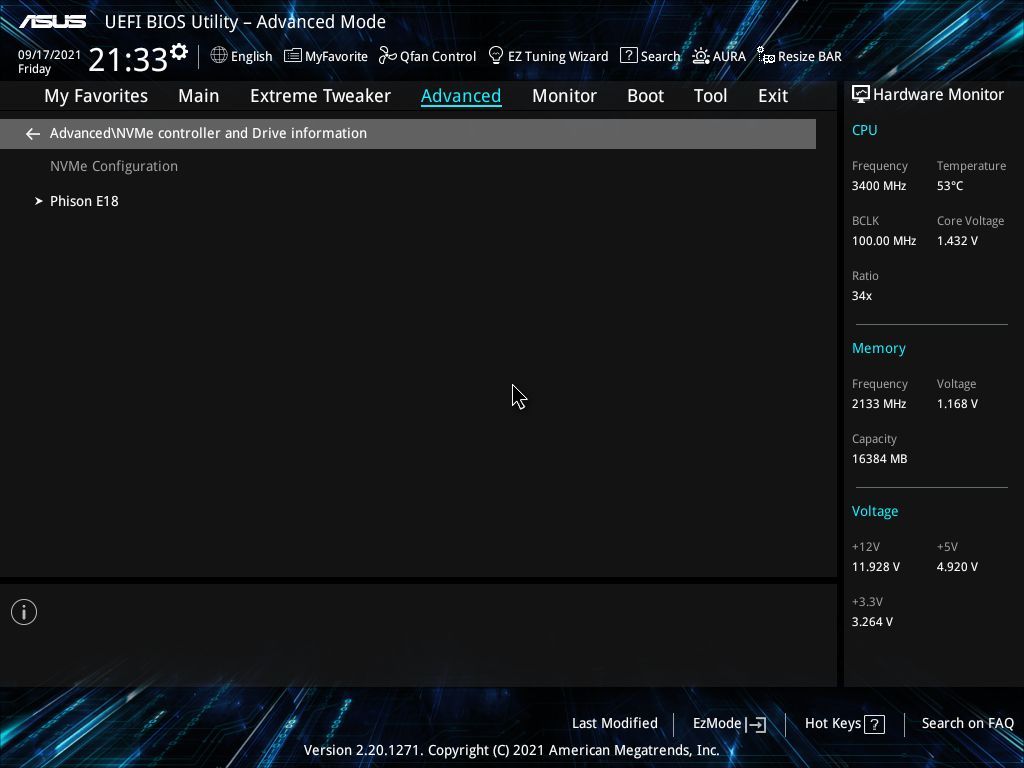The width and height of the screenshot is (1024, 768).
Task: Click the memory frequency 2133 MHz value
Action: (878, 404)
